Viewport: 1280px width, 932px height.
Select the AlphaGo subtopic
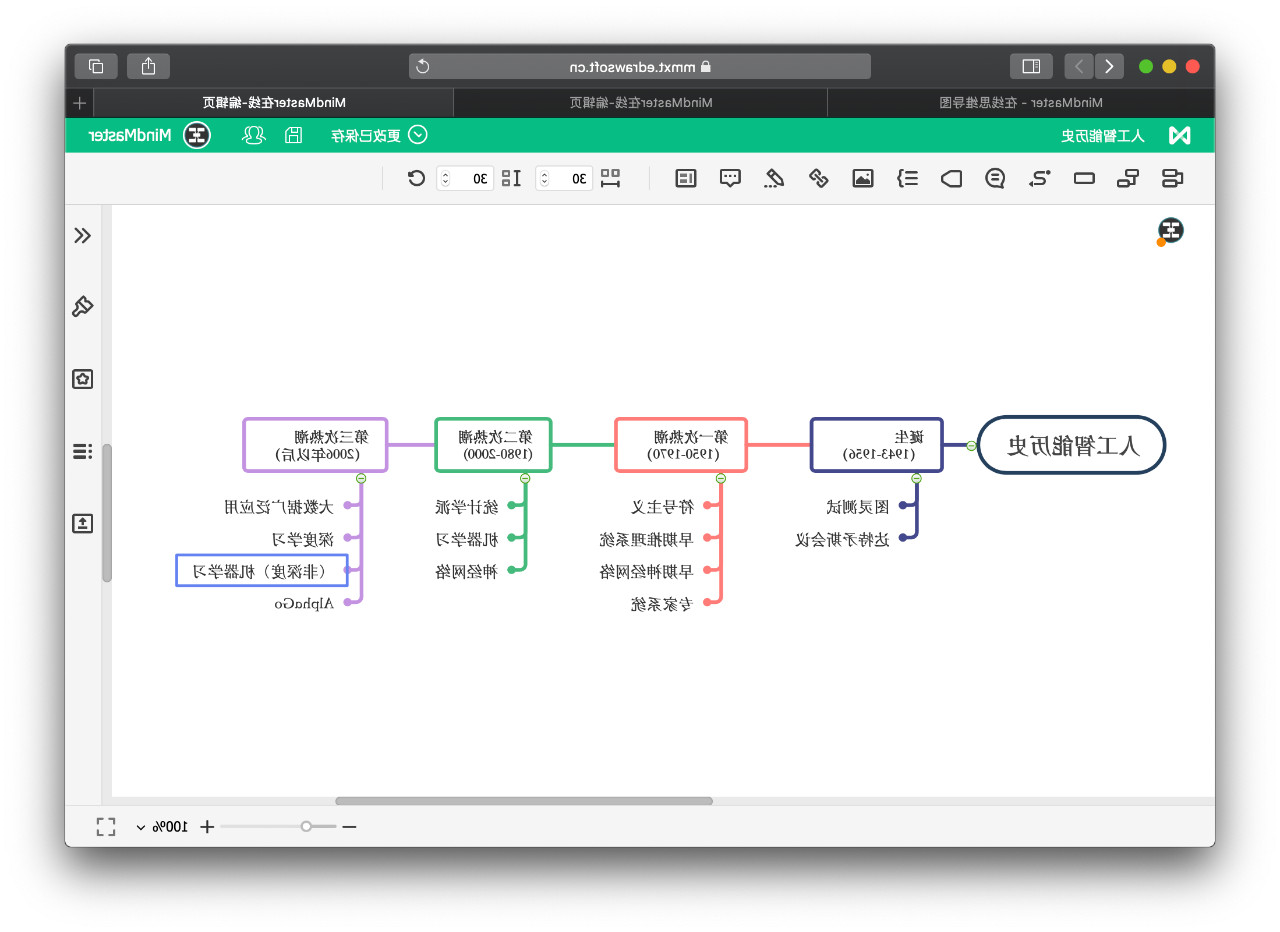click(305, 603)
